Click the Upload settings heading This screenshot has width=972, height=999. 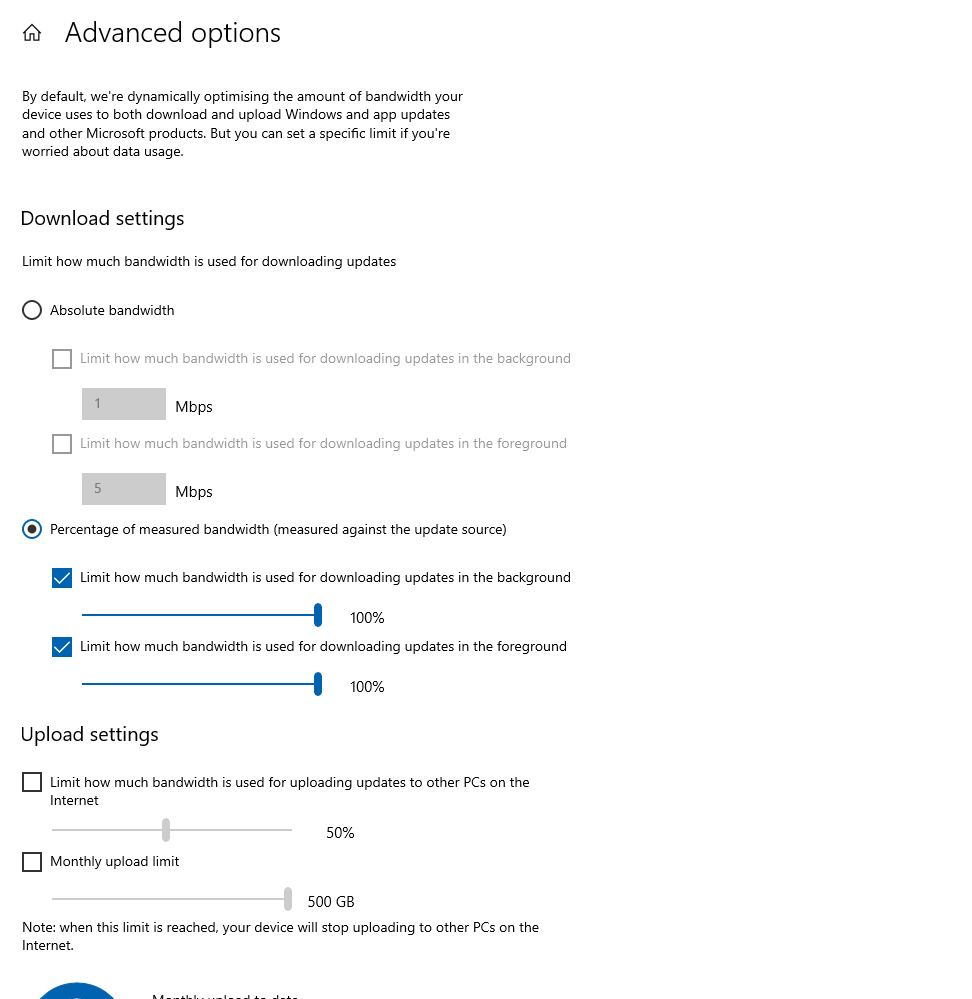90,734
